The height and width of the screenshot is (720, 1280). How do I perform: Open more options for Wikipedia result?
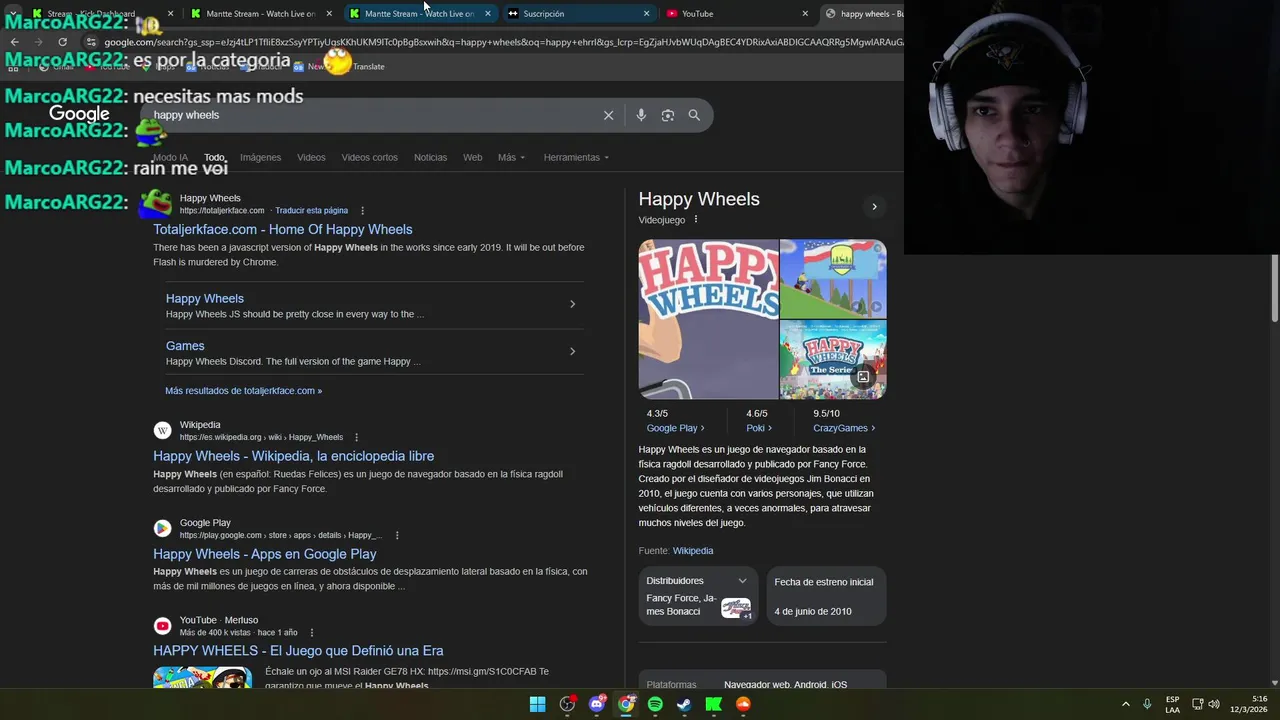(356, 437)
